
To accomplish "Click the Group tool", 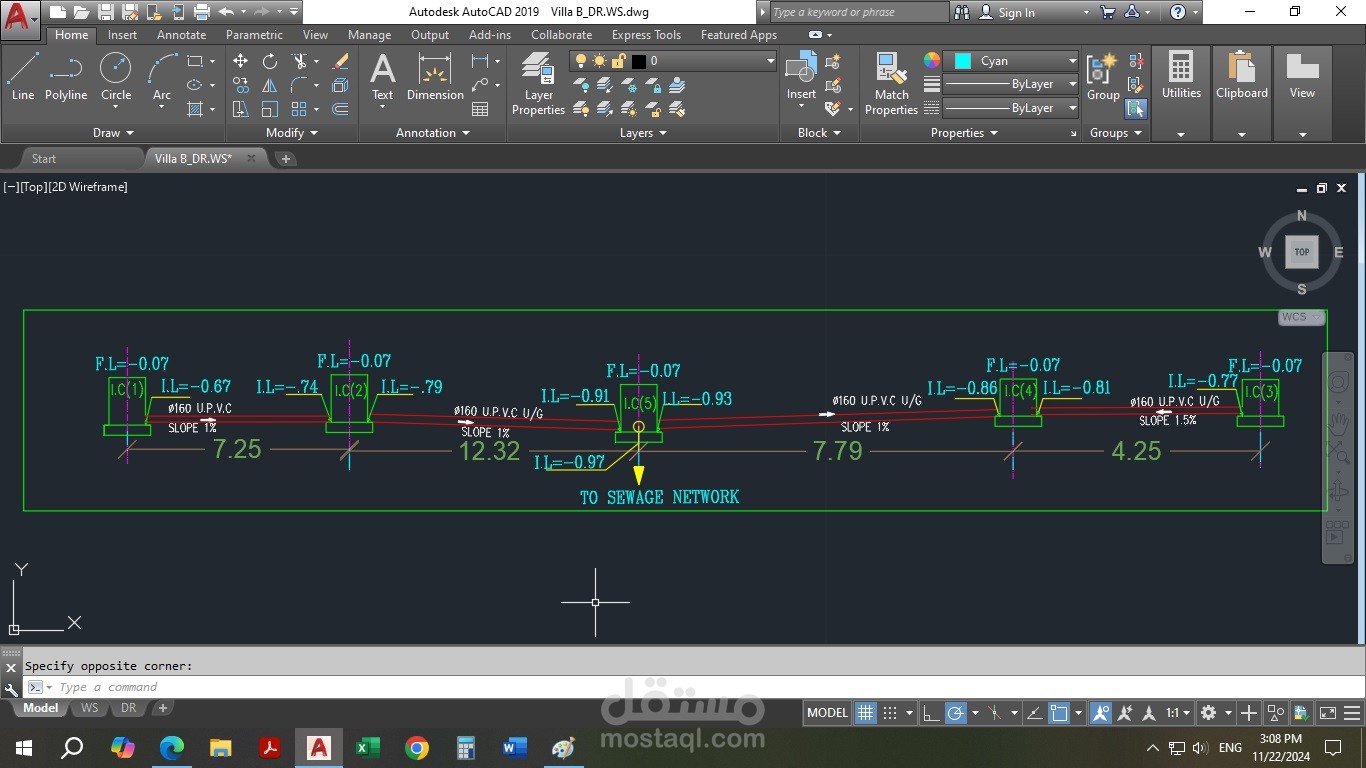I will click(1103, 77).
